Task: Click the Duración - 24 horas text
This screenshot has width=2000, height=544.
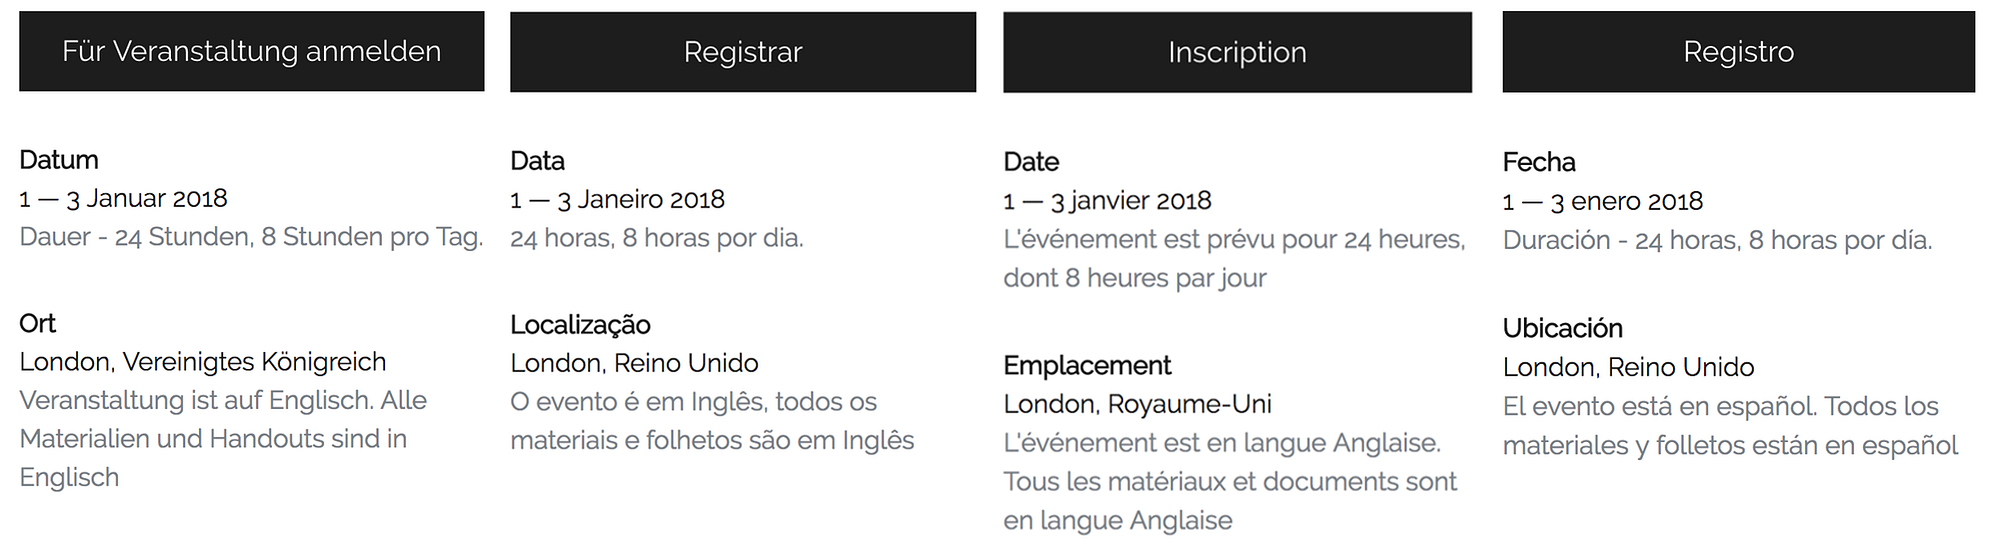Action: (1717, 240)
